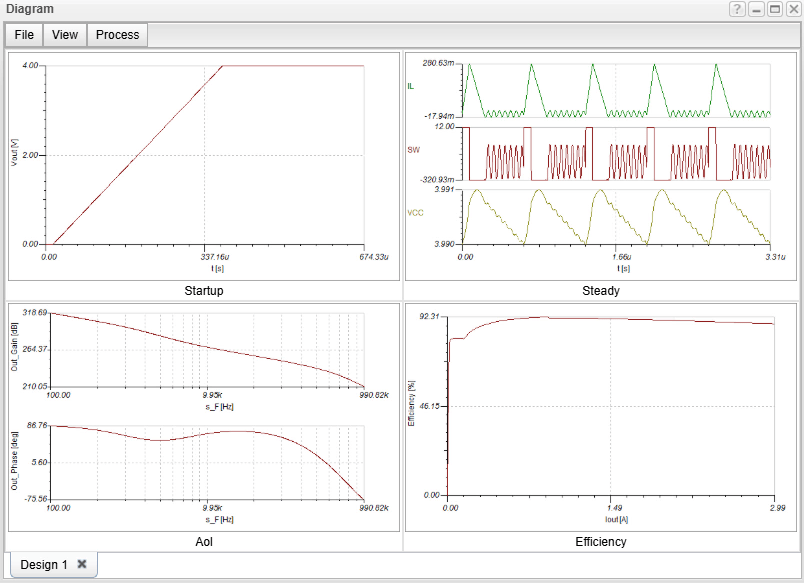Click the Aol plot title

click(x=202, y=542)
